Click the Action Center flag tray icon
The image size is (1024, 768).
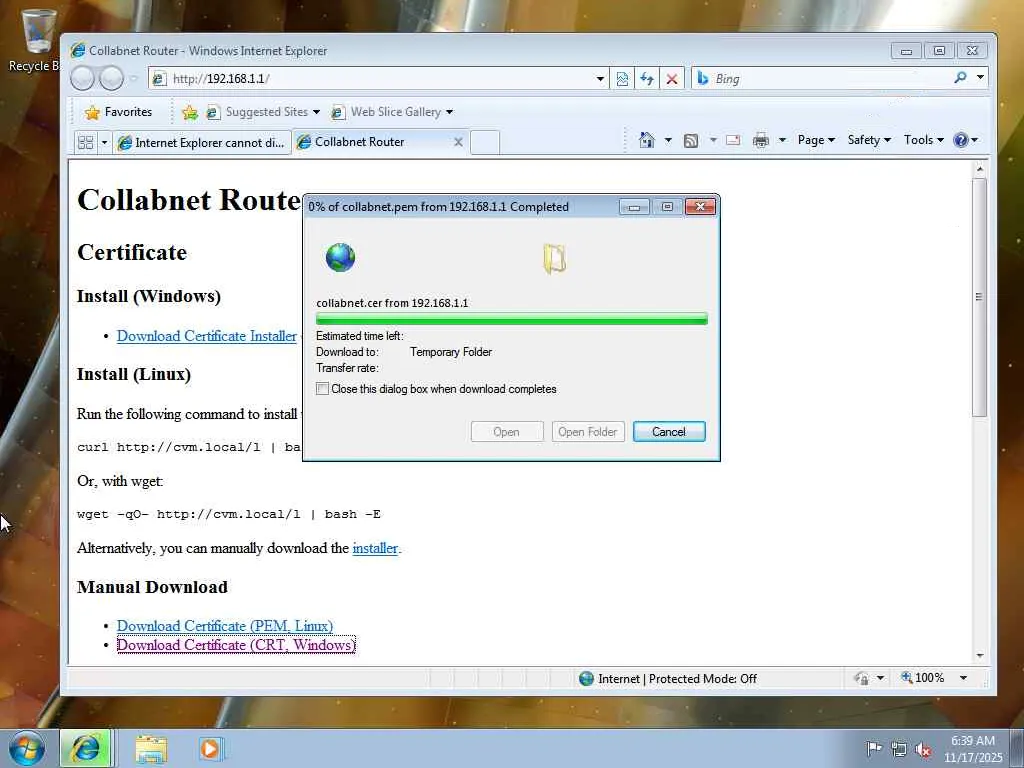pyautogui.click(x=873, y=748)
